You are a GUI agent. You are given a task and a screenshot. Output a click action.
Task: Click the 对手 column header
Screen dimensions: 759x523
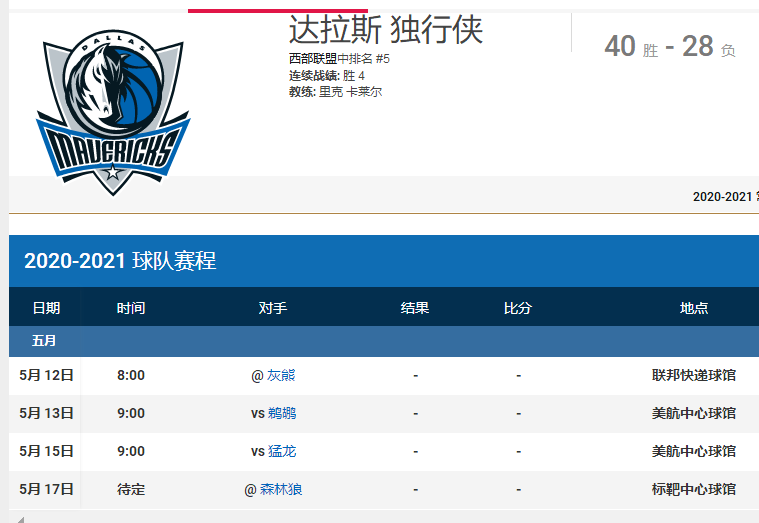(273, 308)
